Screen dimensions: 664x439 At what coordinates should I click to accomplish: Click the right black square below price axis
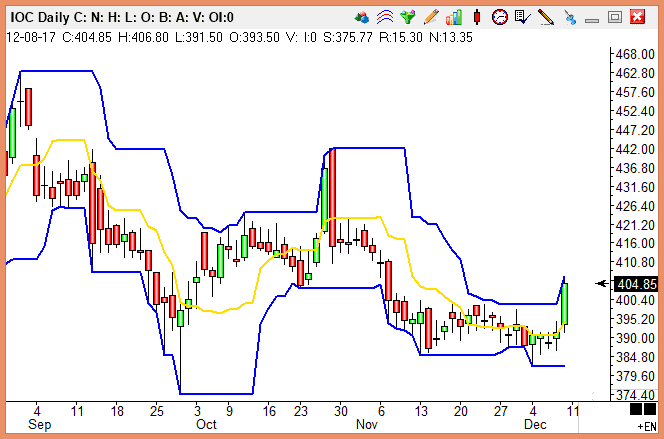click(x=651, y=409)
